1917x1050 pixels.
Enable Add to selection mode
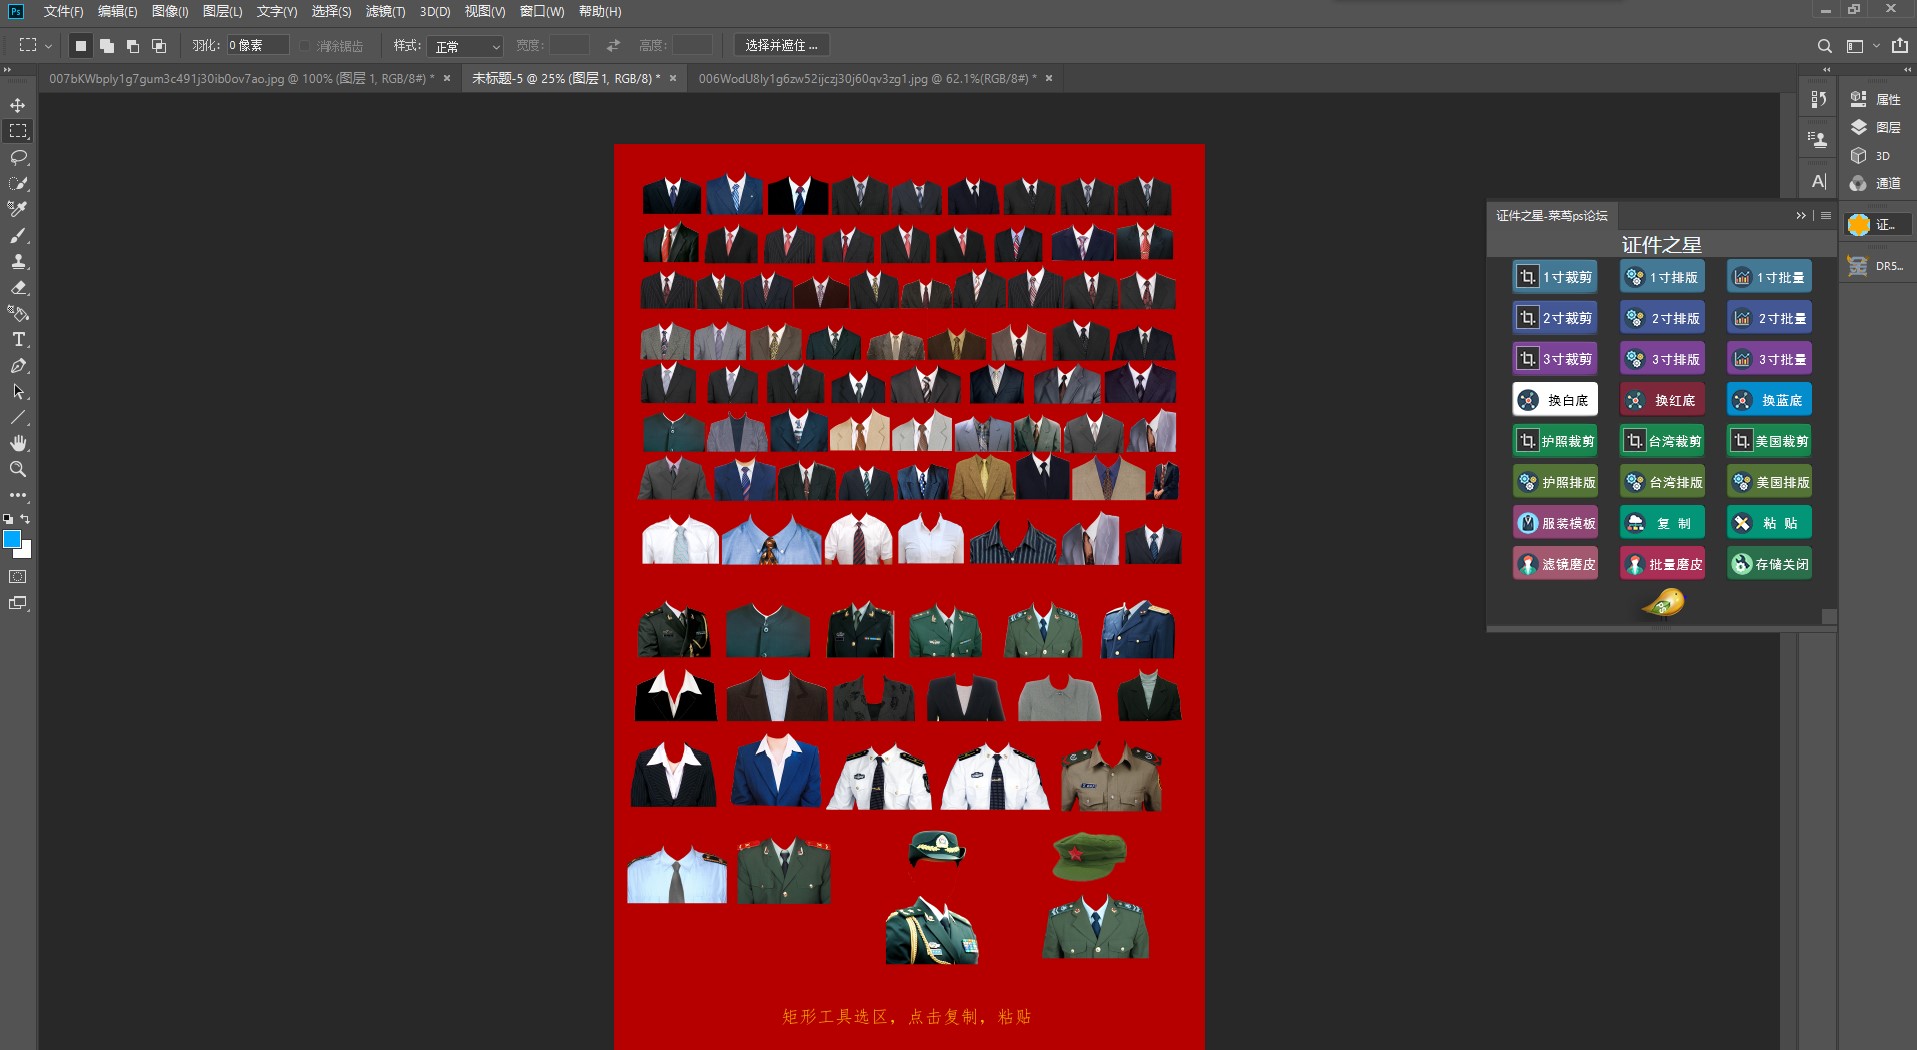pos(107,46)
